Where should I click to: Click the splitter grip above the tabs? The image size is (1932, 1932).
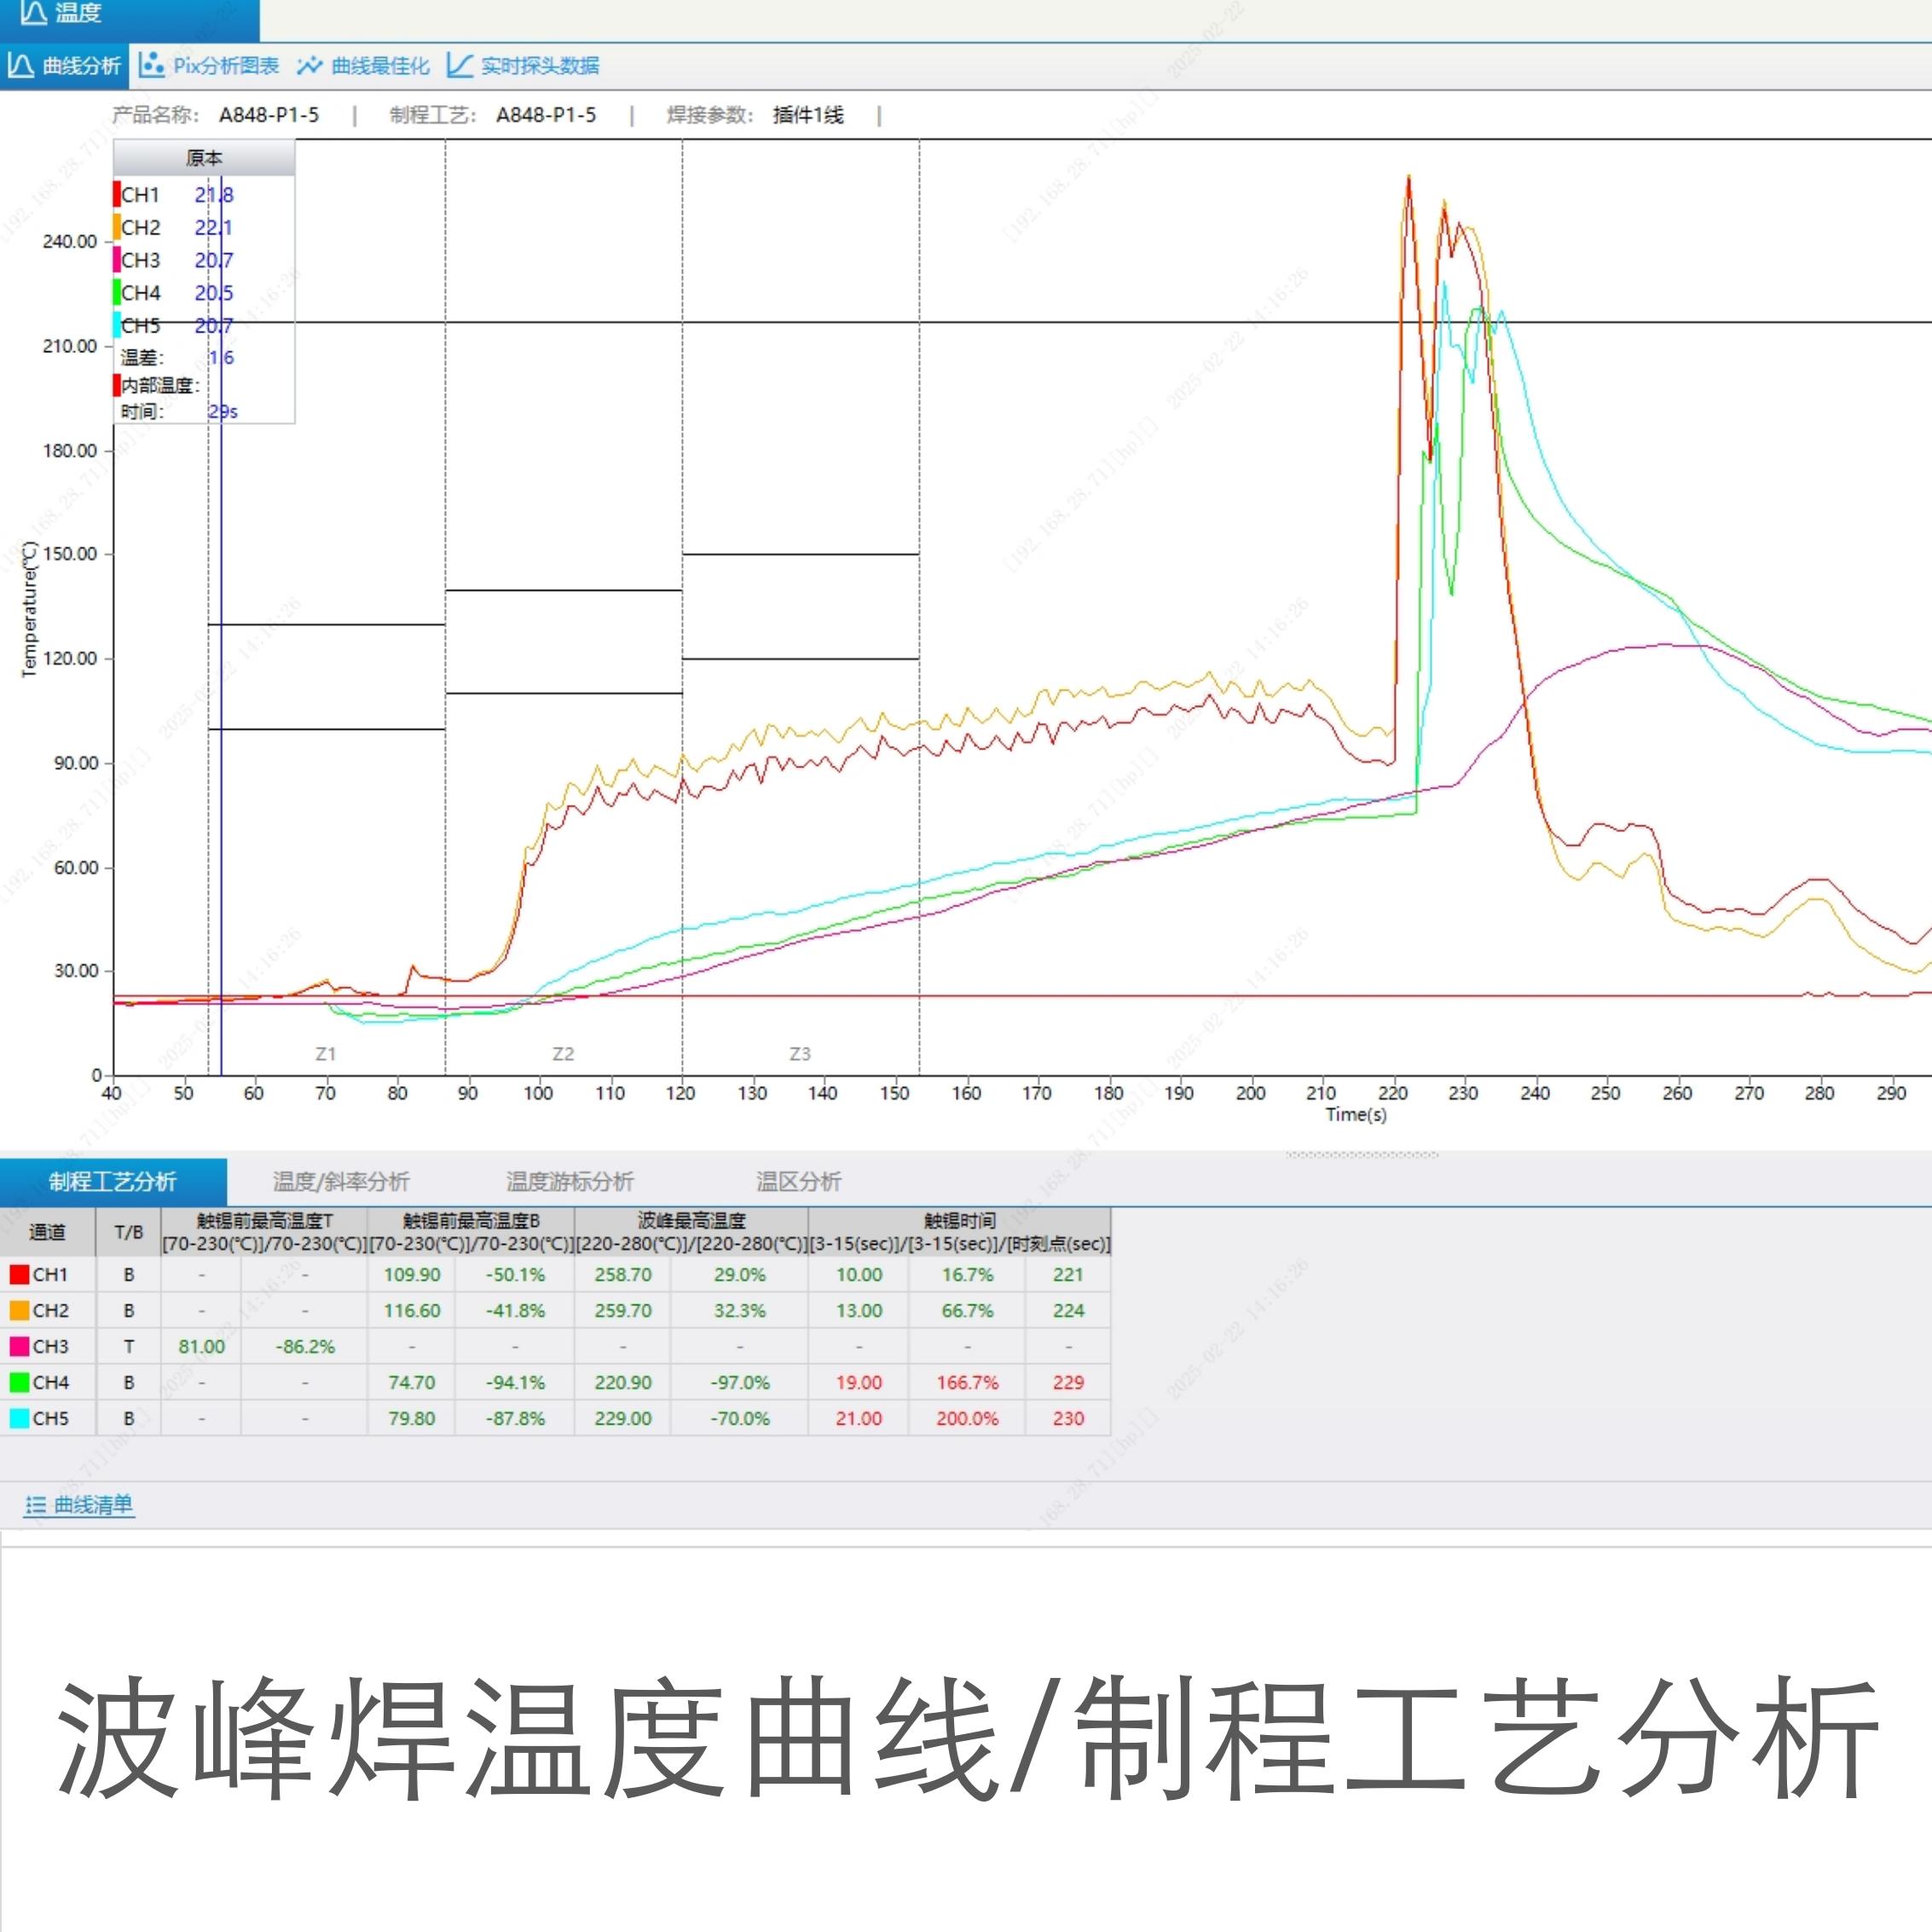coord(1361,1155)
